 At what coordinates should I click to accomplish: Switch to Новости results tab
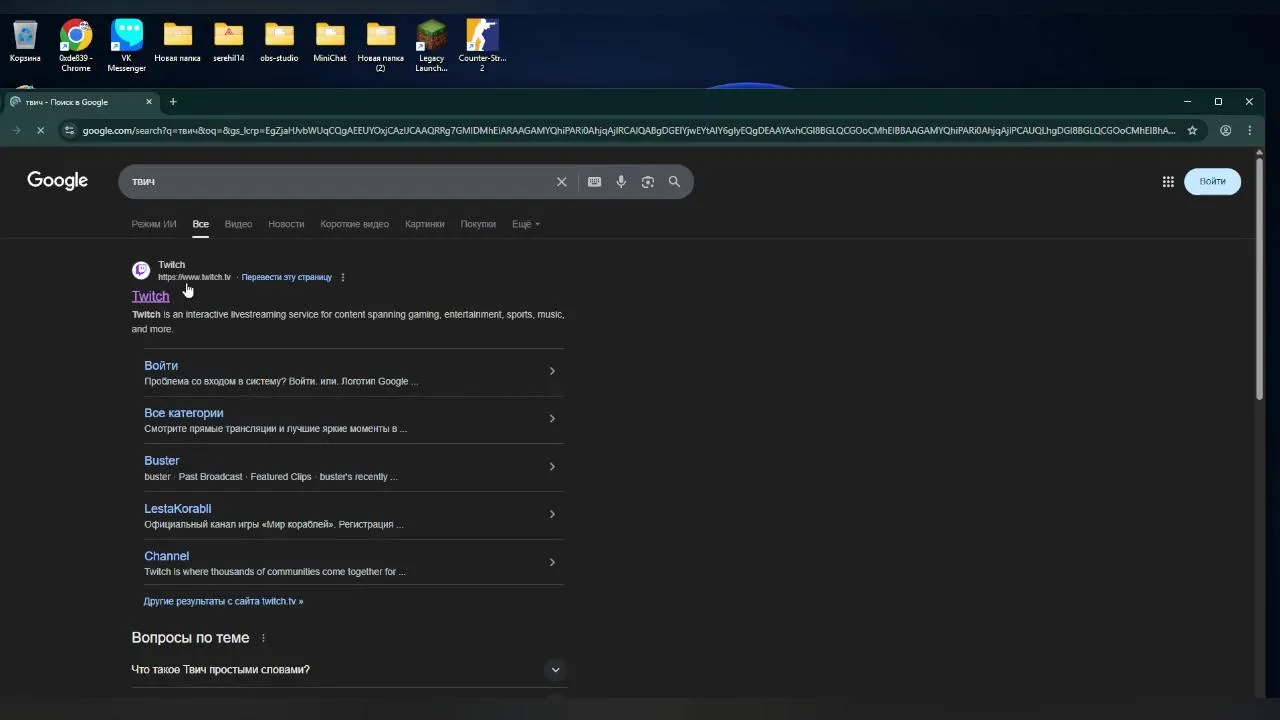[x=286, y=224]
